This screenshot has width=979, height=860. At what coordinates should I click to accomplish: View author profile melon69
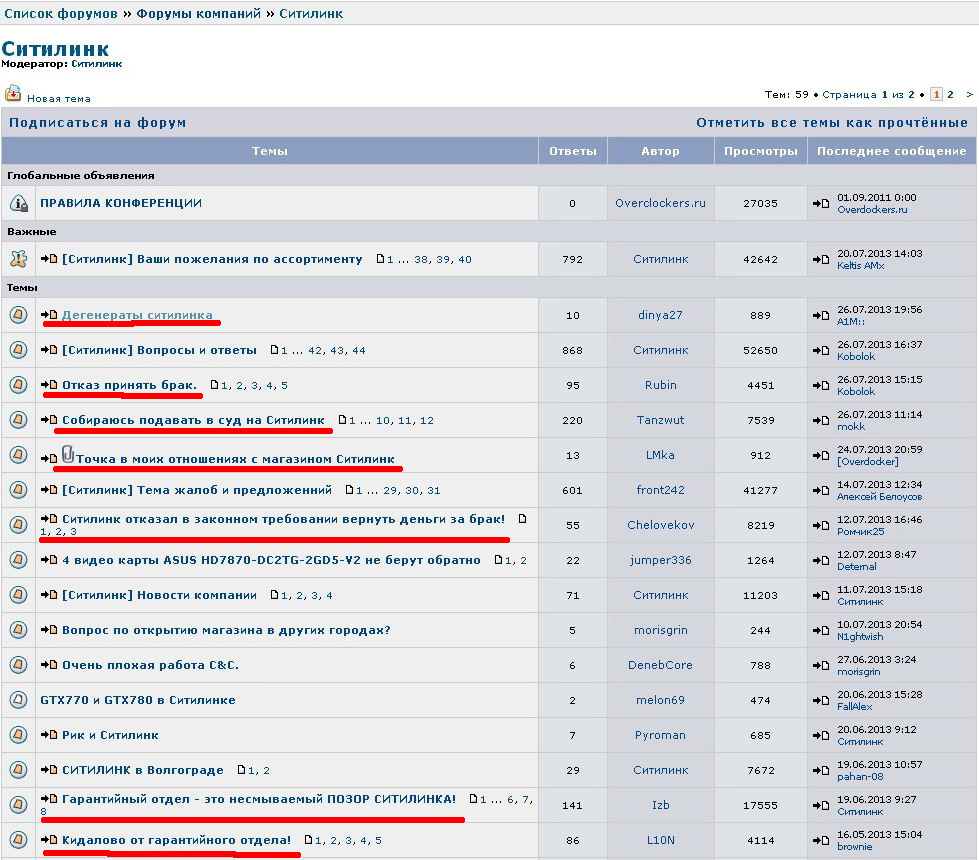coord(661,700)
